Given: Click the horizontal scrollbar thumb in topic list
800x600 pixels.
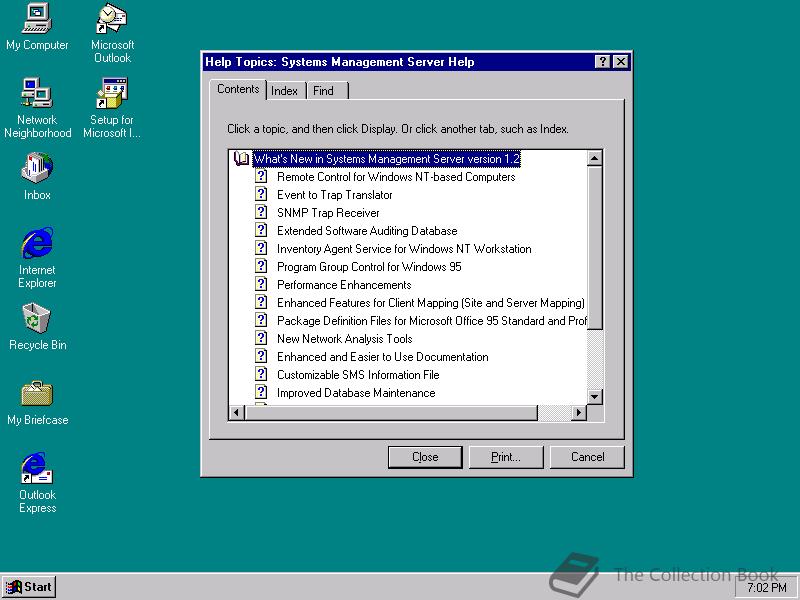Looking at the screenshot, I should [391, 412].
